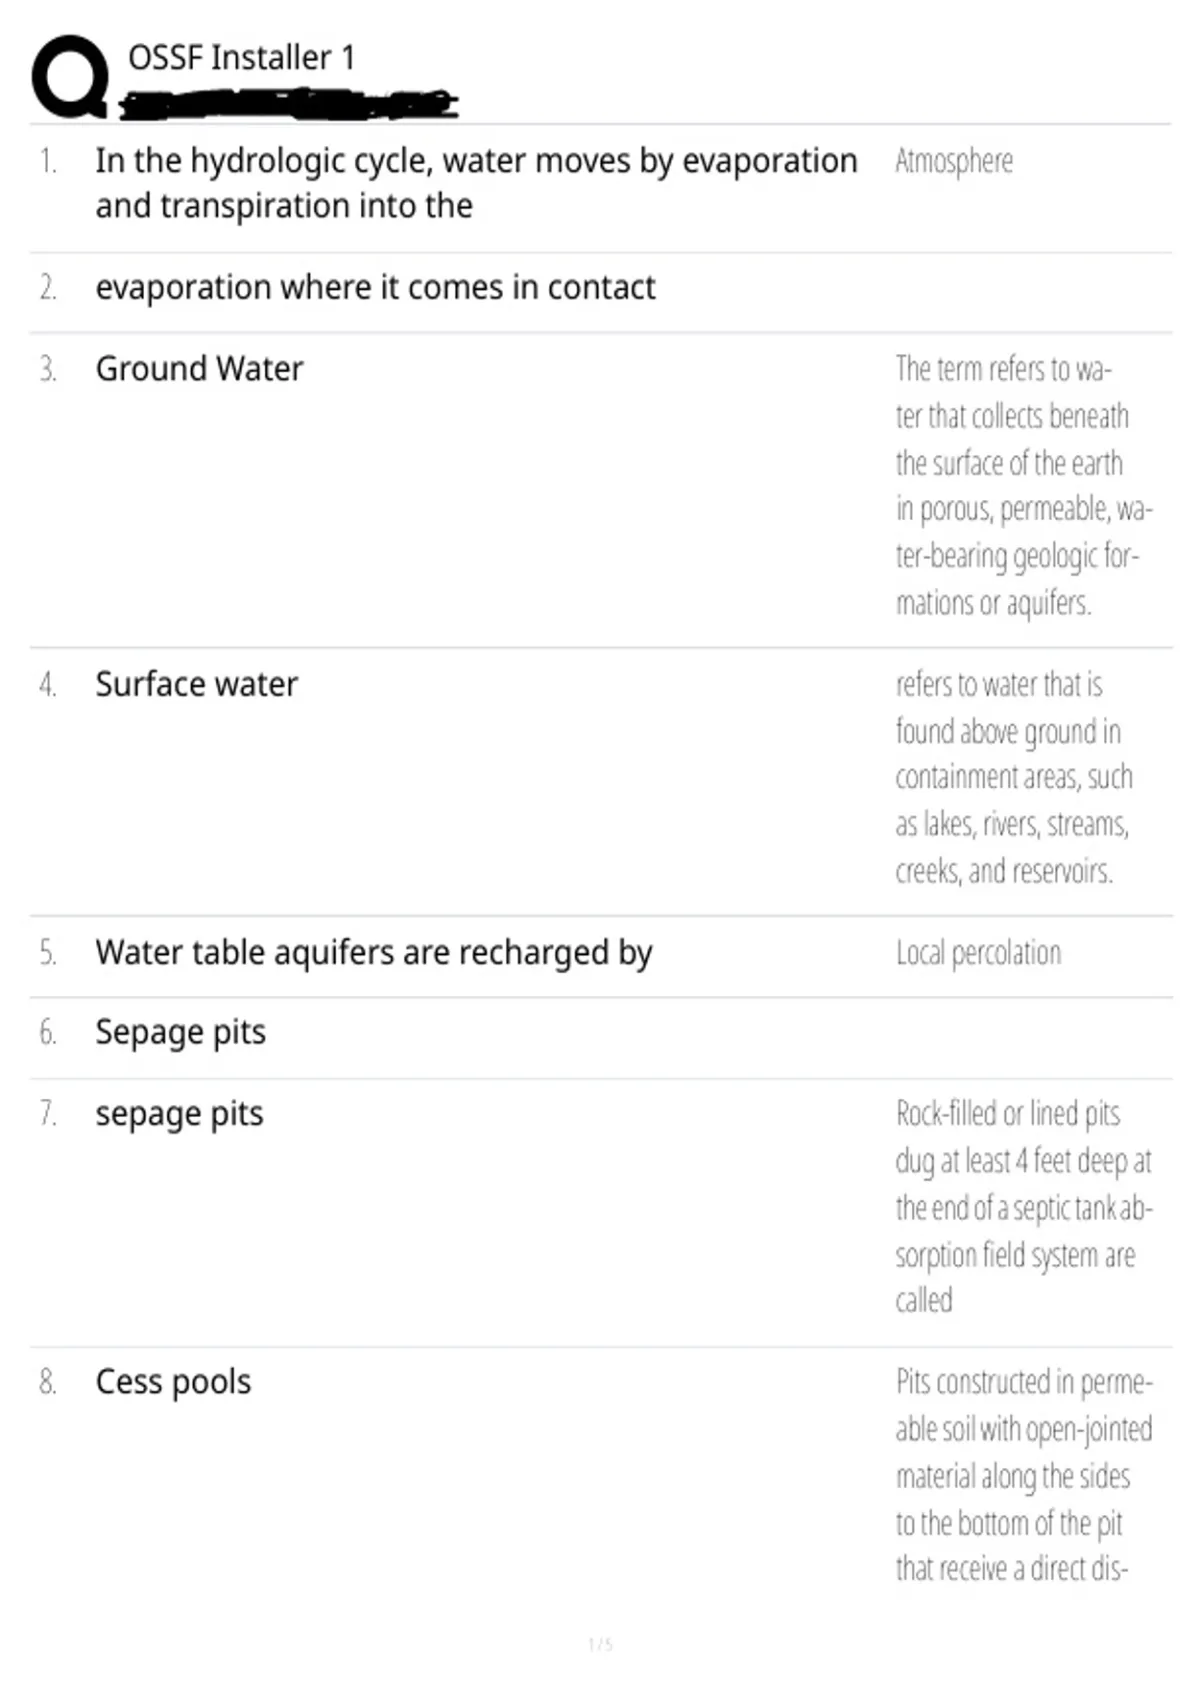Select term 1 hydrologic cycle question
Image resolution: width=1200 pixels, height=1700 pixels.
(476, 183)
